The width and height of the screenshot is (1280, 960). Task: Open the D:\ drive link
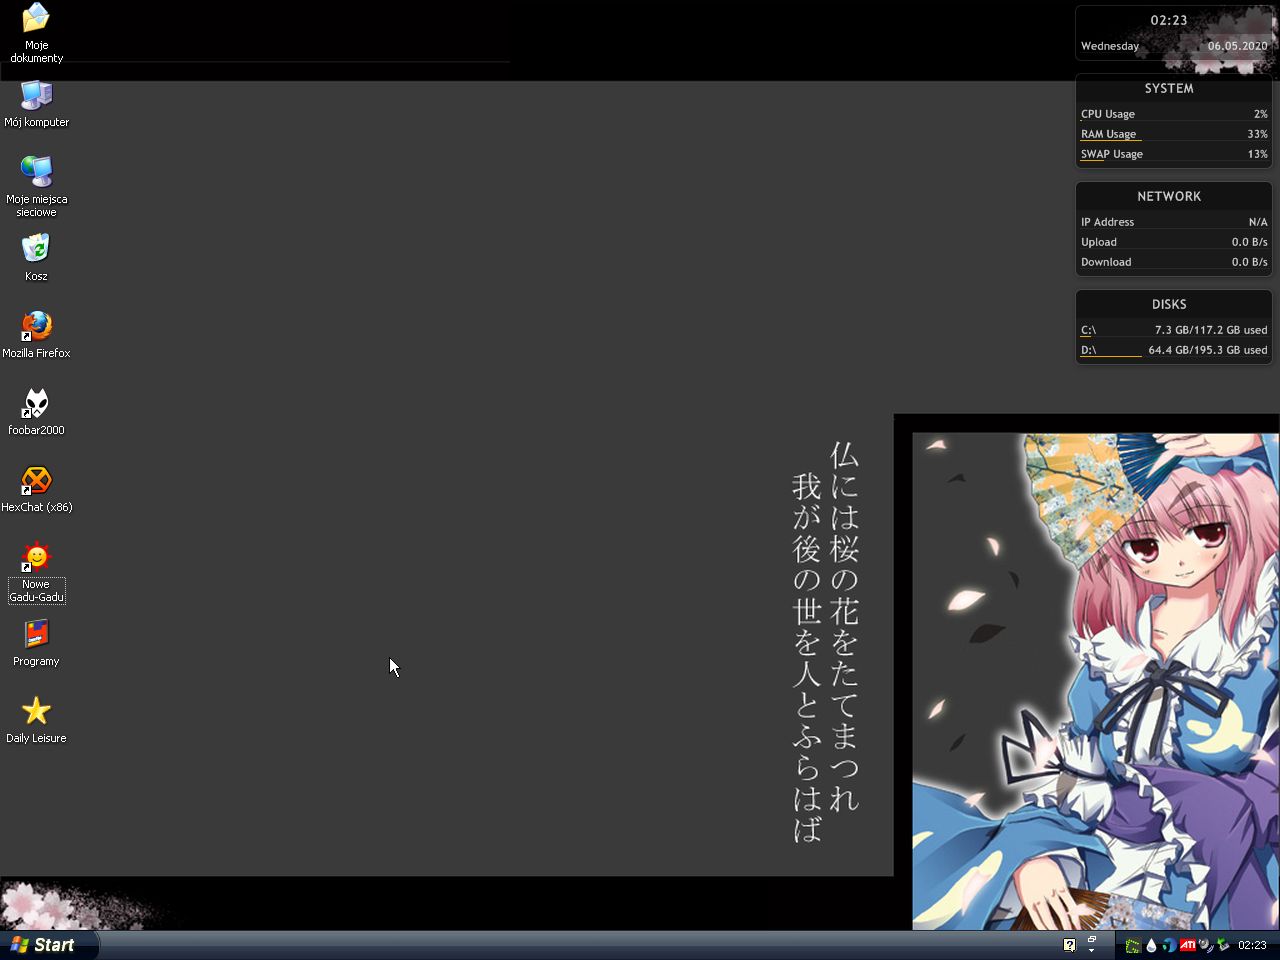[x=1088, y=350]
